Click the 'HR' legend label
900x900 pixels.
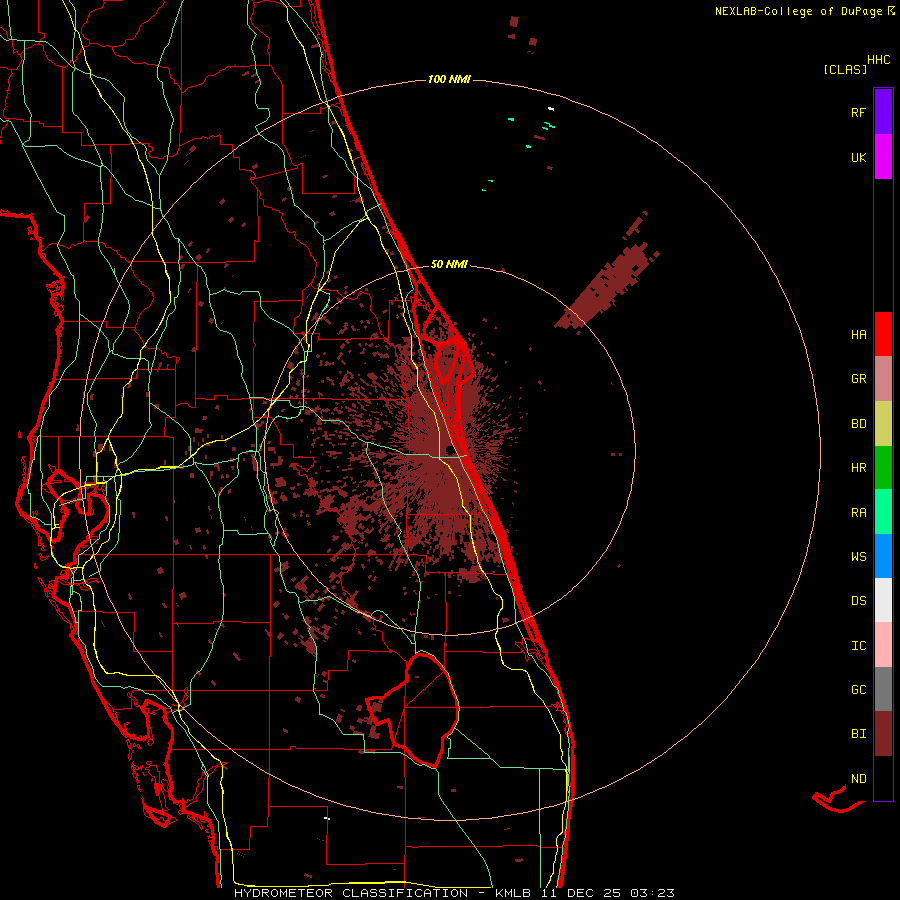(x=858, y=468)
